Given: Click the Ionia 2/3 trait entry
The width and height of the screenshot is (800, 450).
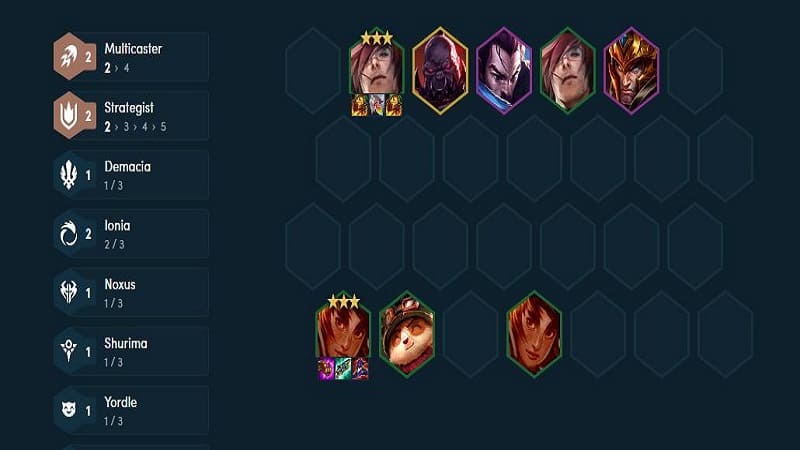Looking at the screenshot, I should 132,234.
